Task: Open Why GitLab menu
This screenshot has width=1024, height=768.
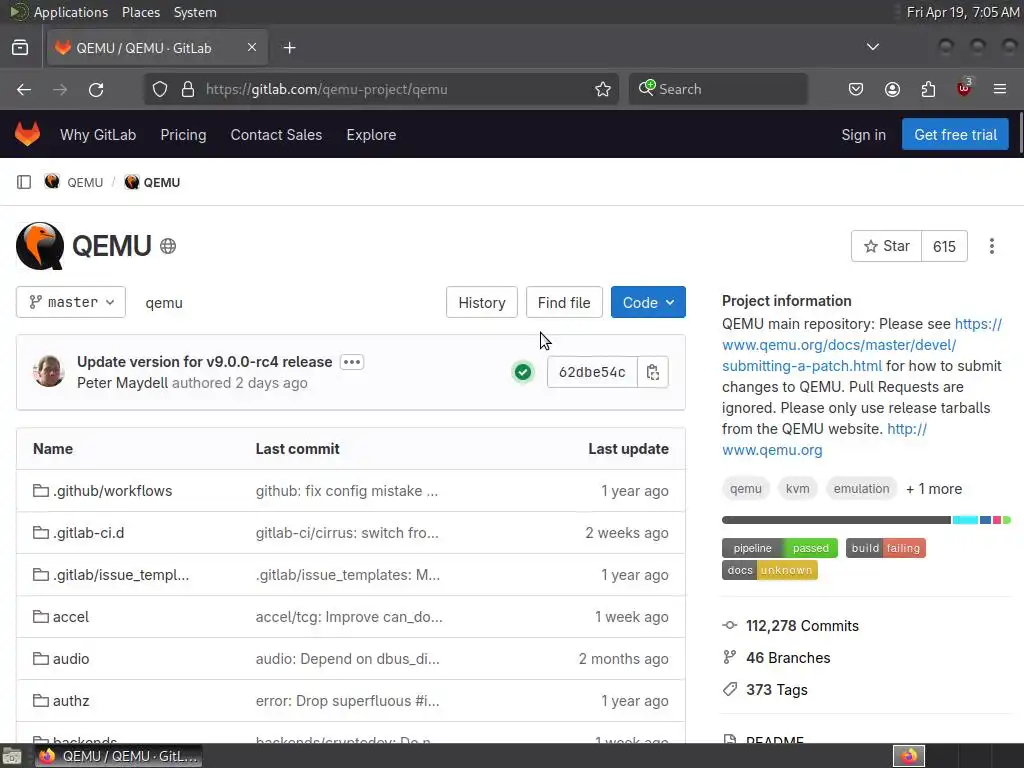Action: pyautogui.click(x=98, y=135)
